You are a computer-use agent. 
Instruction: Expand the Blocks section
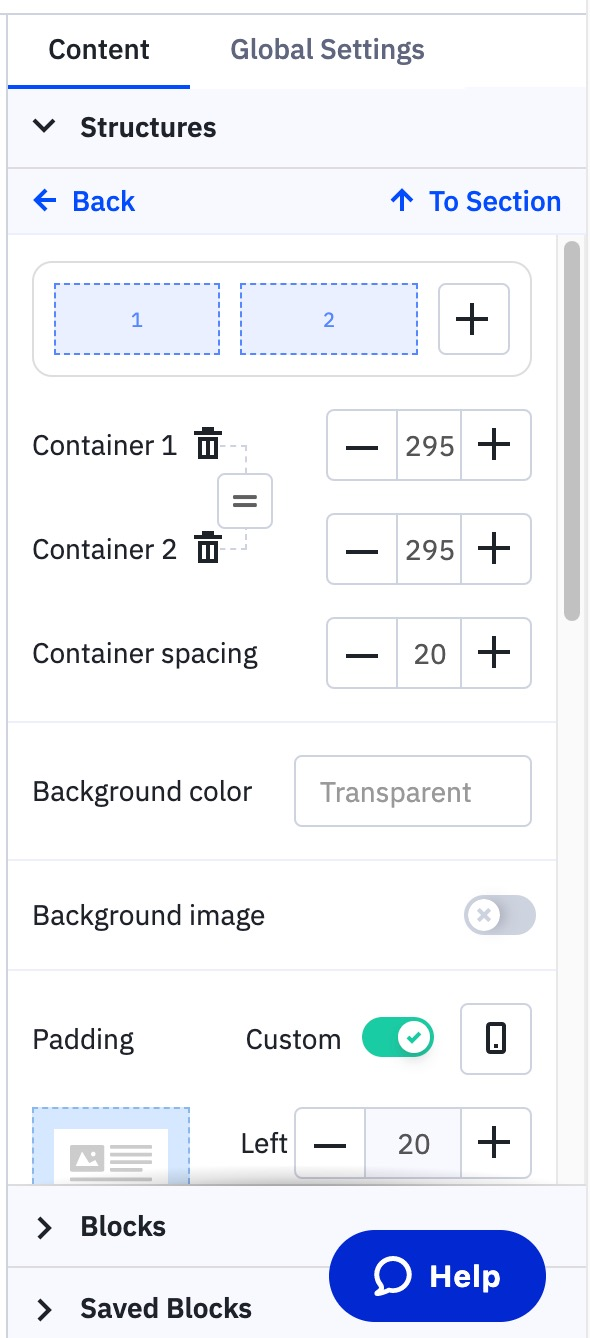44,1226
